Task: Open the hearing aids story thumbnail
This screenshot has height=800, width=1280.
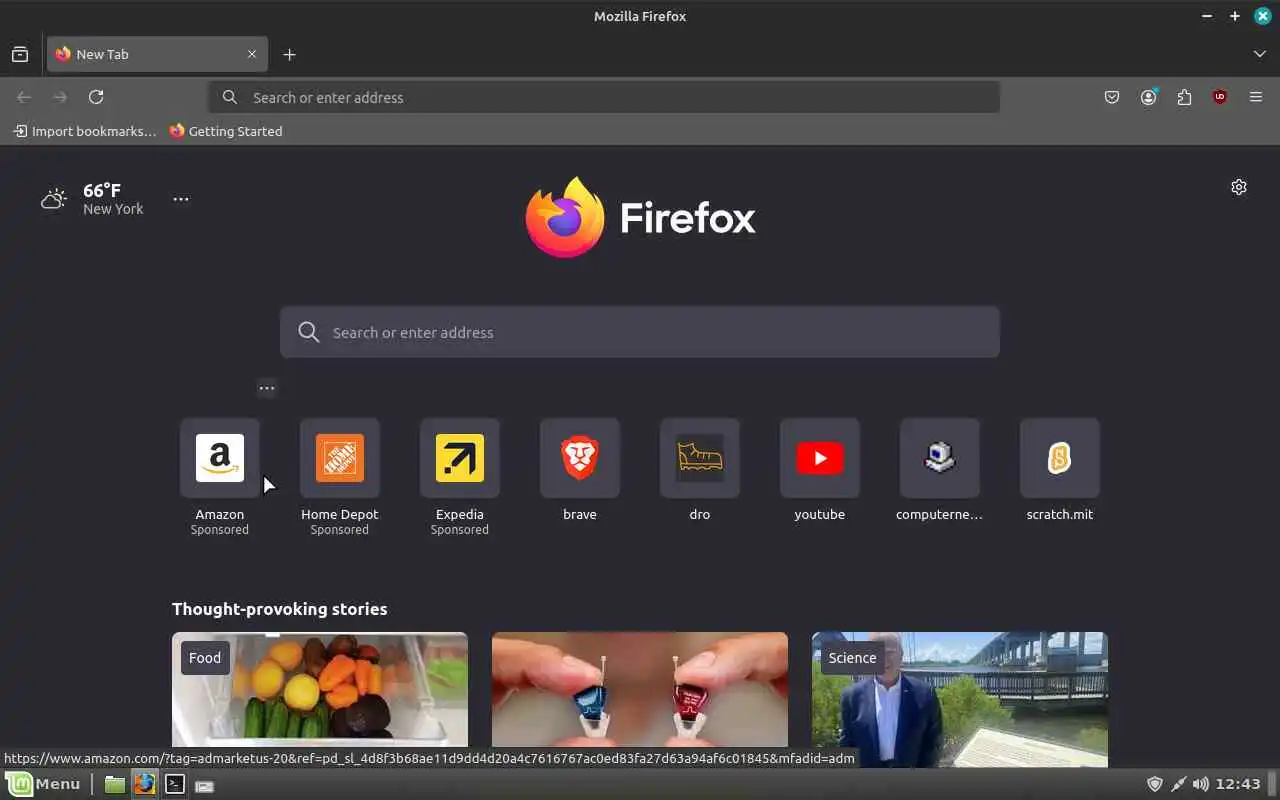Action: pos(640,690)
